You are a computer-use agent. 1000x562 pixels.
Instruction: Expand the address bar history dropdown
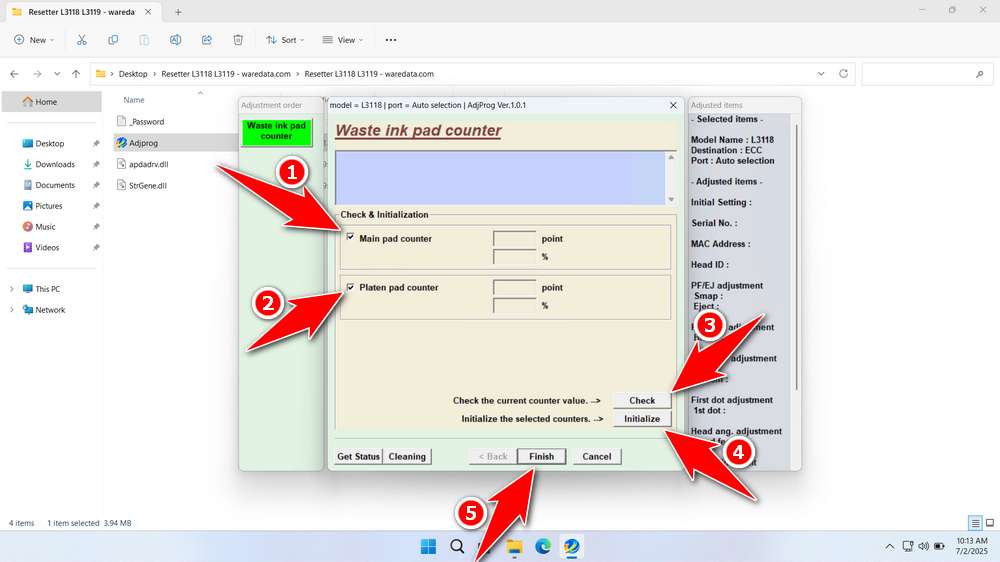[x=821, y=74]
